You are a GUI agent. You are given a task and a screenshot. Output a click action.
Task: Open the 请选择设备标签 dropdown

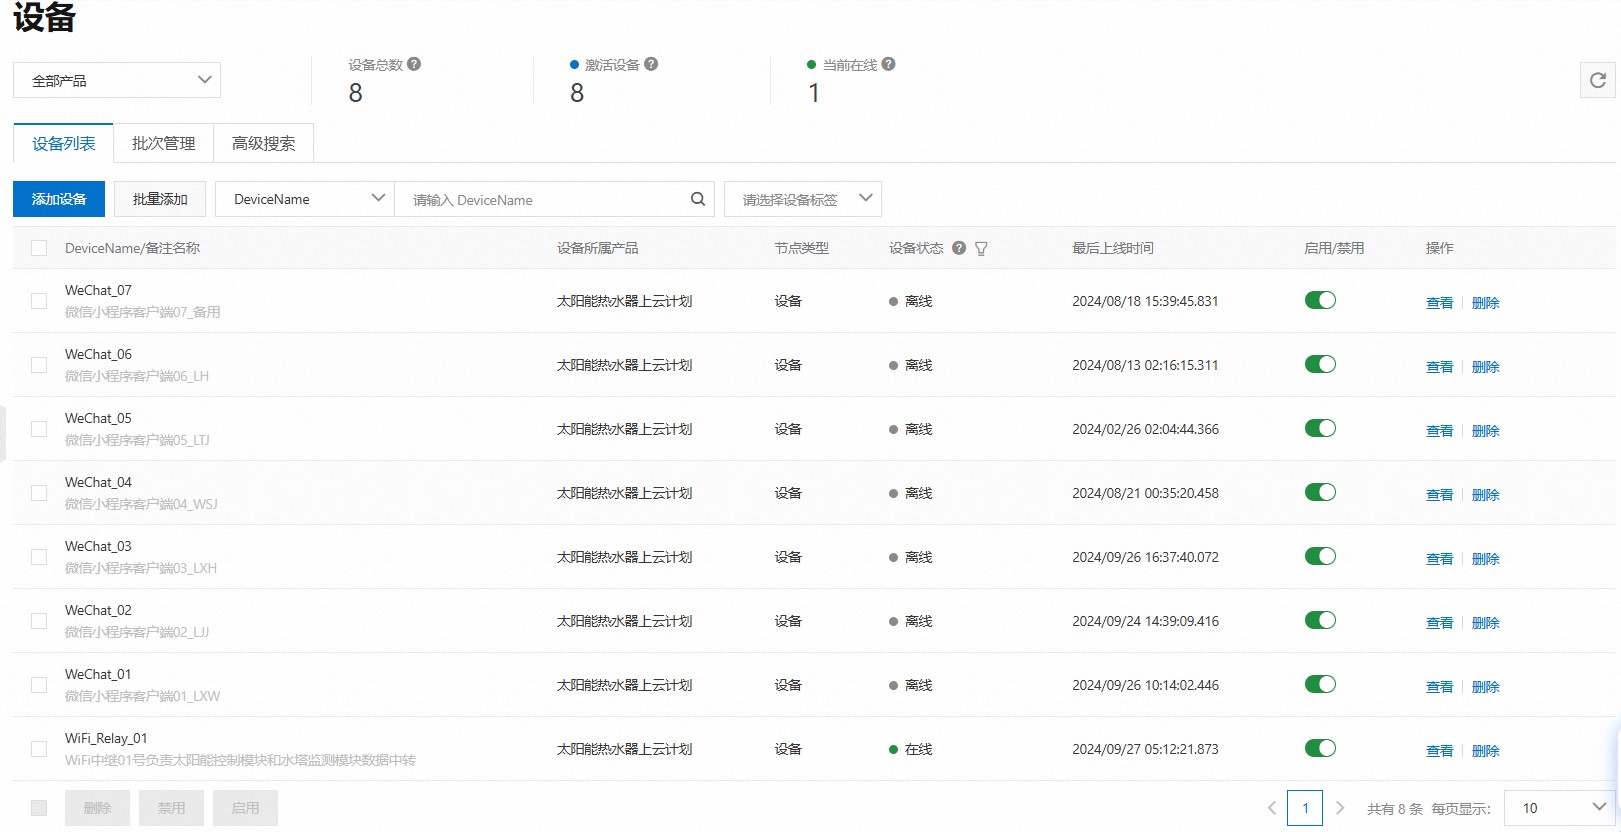pos(802,199)
